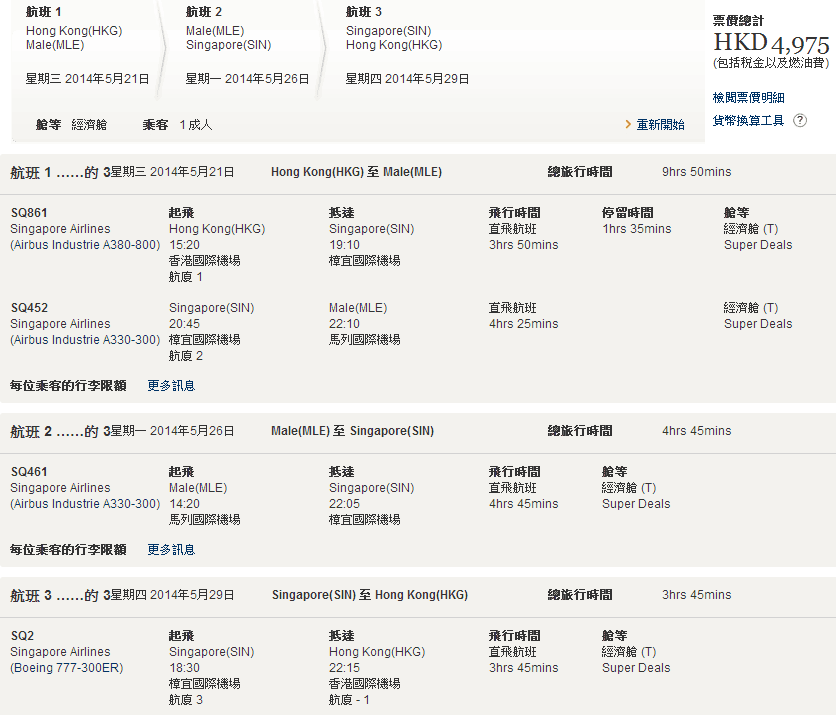This screenshot has width=836, height=715.
Task: Click flight number SQ2
Action: click(x=21, y=636)
